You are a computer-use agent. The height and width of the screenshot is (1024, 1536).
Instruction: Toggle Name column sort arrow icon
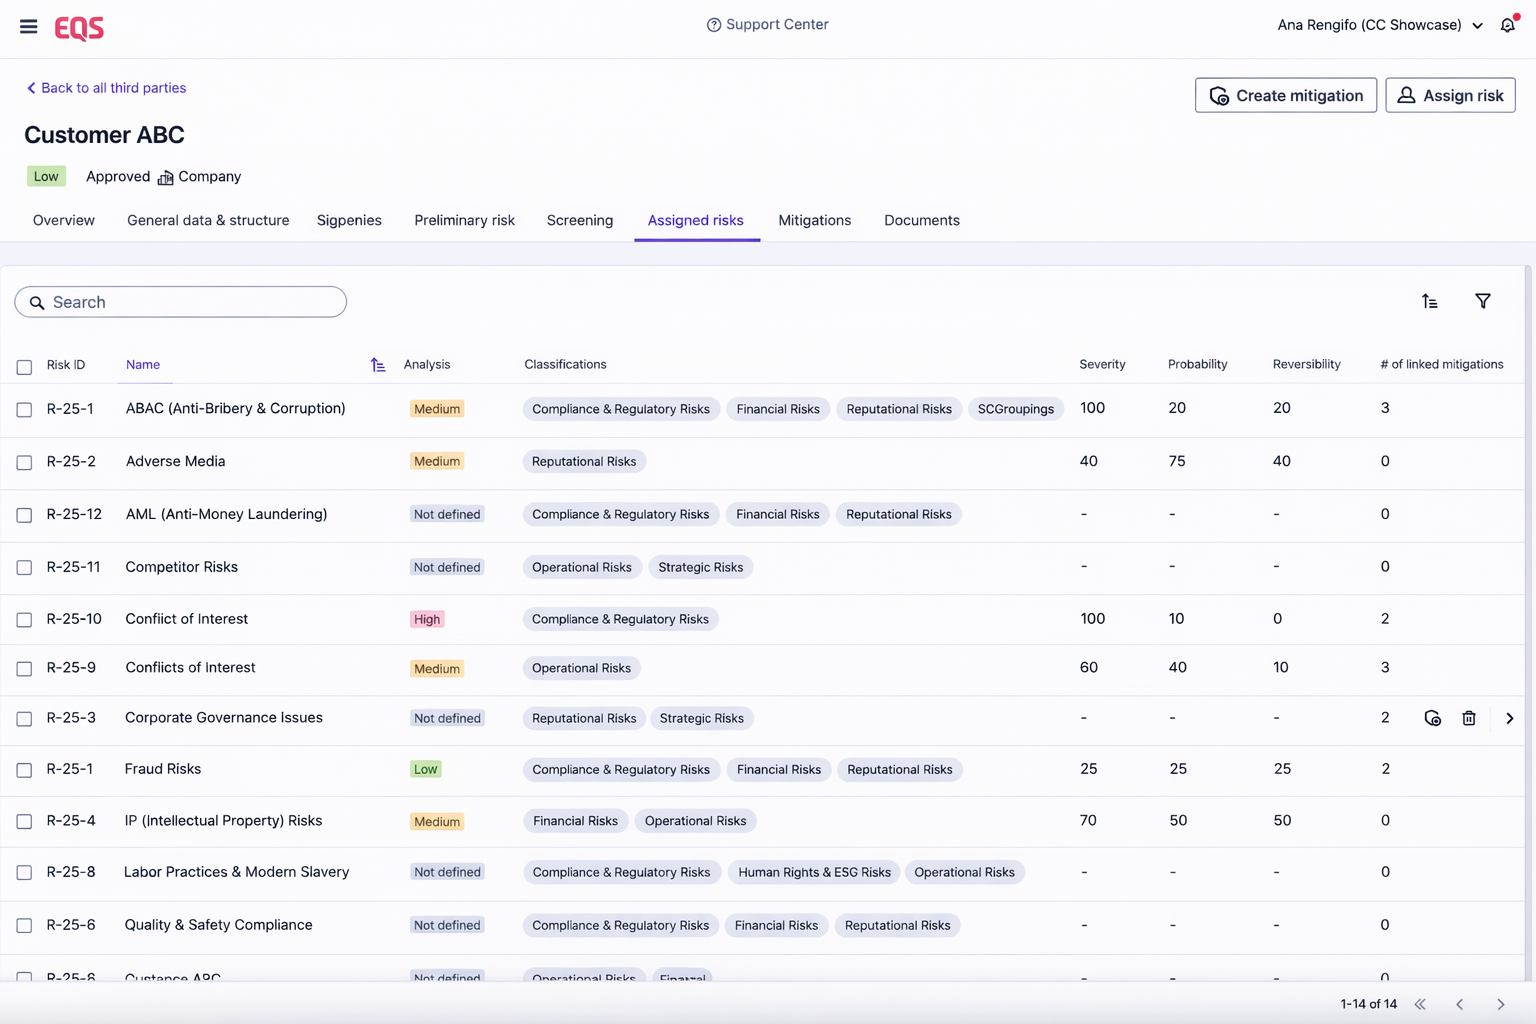click(x=377, y=365)
